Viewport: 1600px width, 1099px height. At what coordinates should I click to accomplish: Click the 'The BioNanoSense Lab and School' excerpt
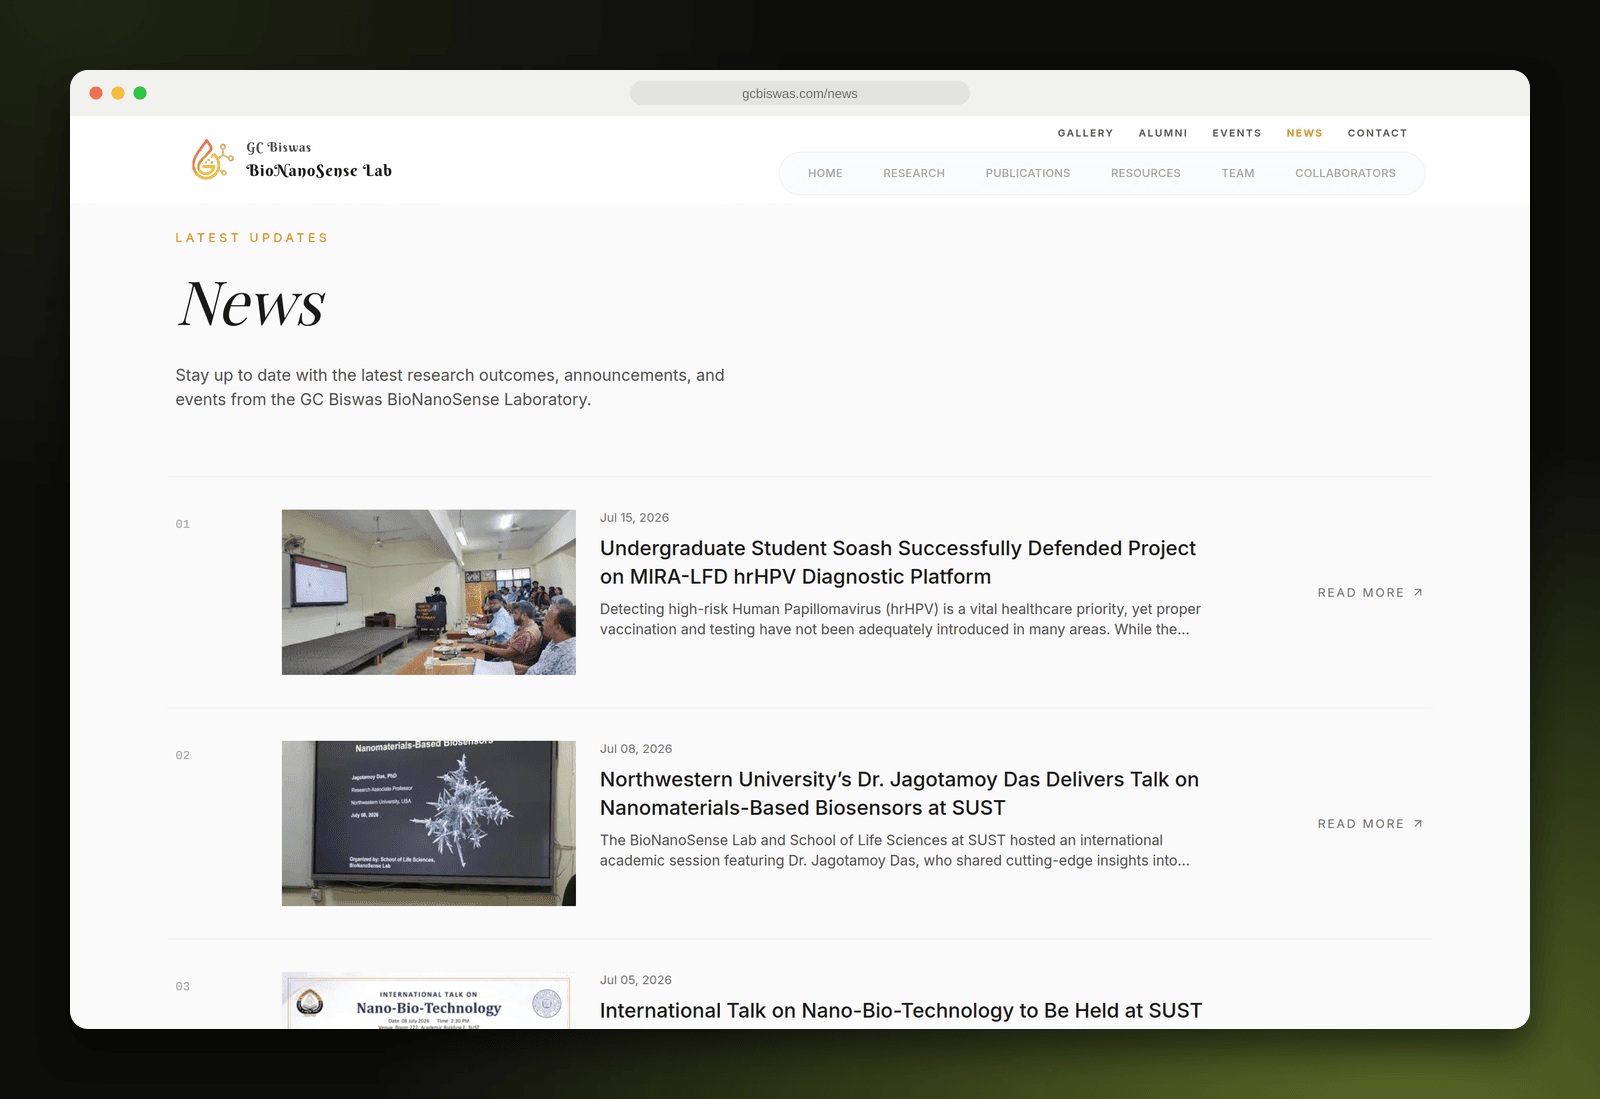point(895,850)
